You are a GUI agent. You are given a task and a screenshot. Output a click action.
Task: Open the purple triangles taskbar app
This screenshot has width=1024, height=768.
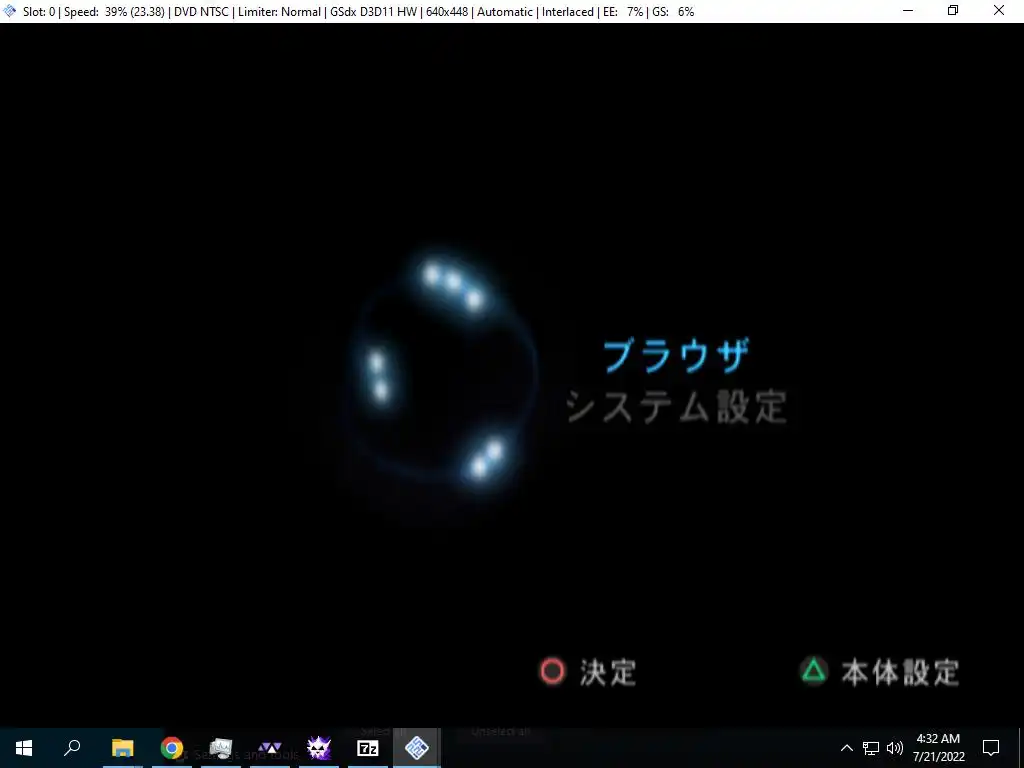click(x=270, y=748)
